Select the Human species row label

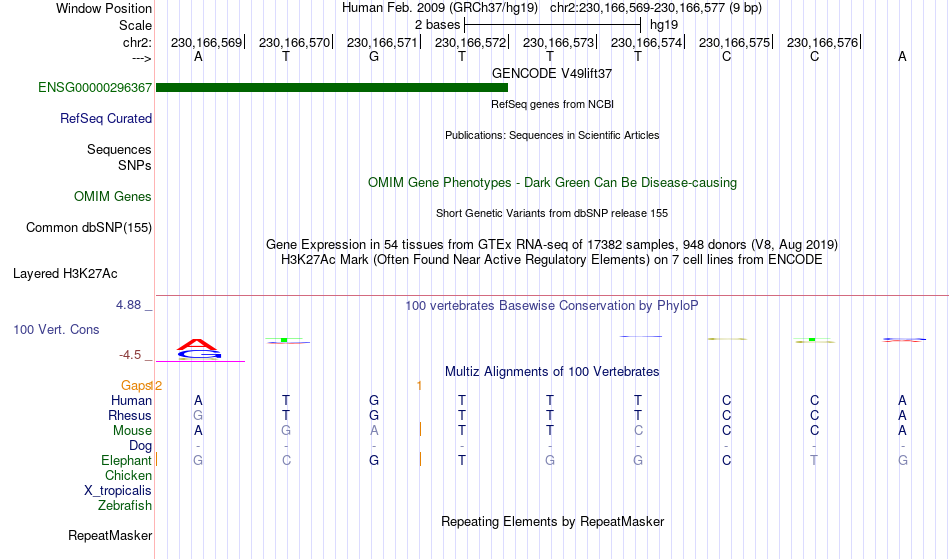pyautogui.click(x=131, y=400)
